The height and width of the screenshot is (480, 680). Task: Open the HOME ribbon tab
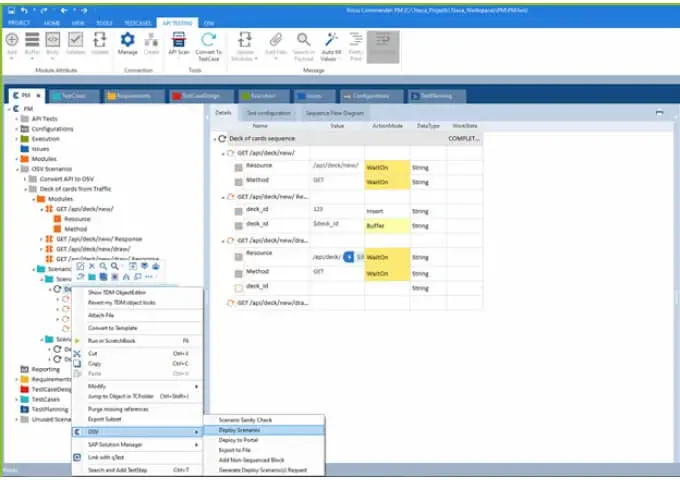(51, 21)
